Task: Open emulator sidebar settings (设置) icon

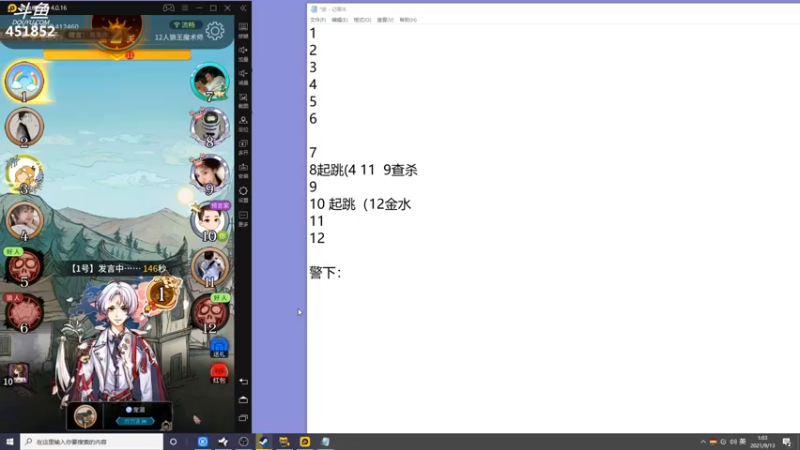Action: click(x=243, y=194)
